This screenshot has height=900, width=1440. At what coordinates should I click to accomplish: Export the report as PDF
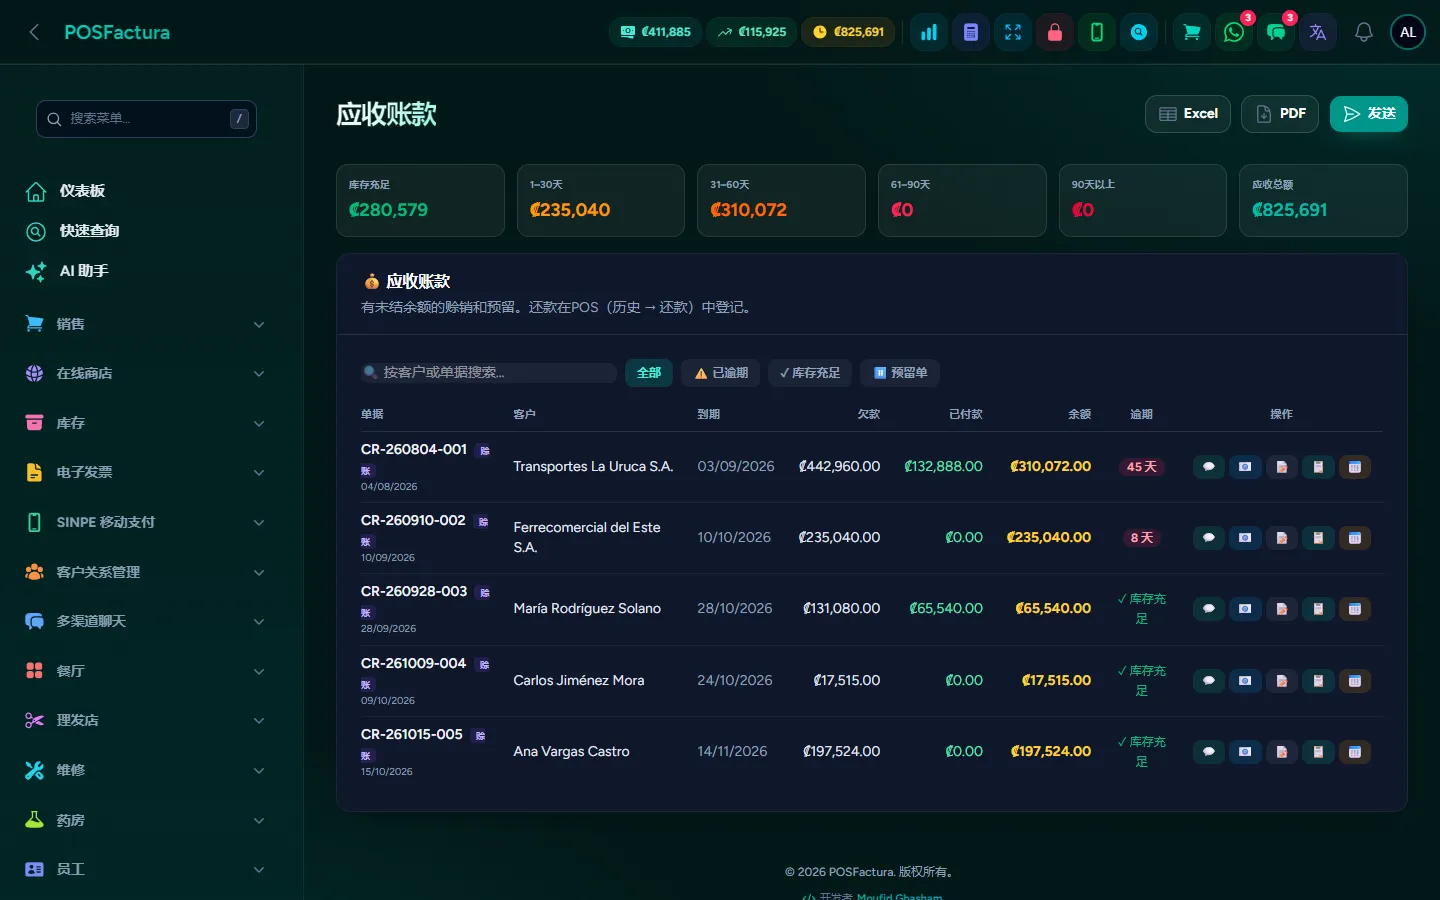[x=1280, y=114]
